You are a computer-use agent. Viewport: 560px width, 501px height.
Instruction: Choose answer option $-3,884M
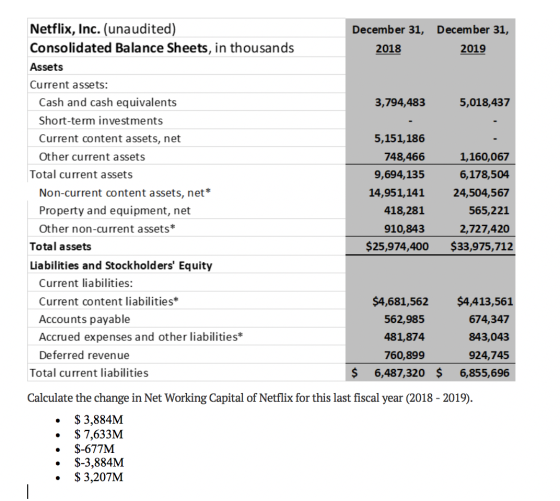pyautogui.click(x=99, y=462)
